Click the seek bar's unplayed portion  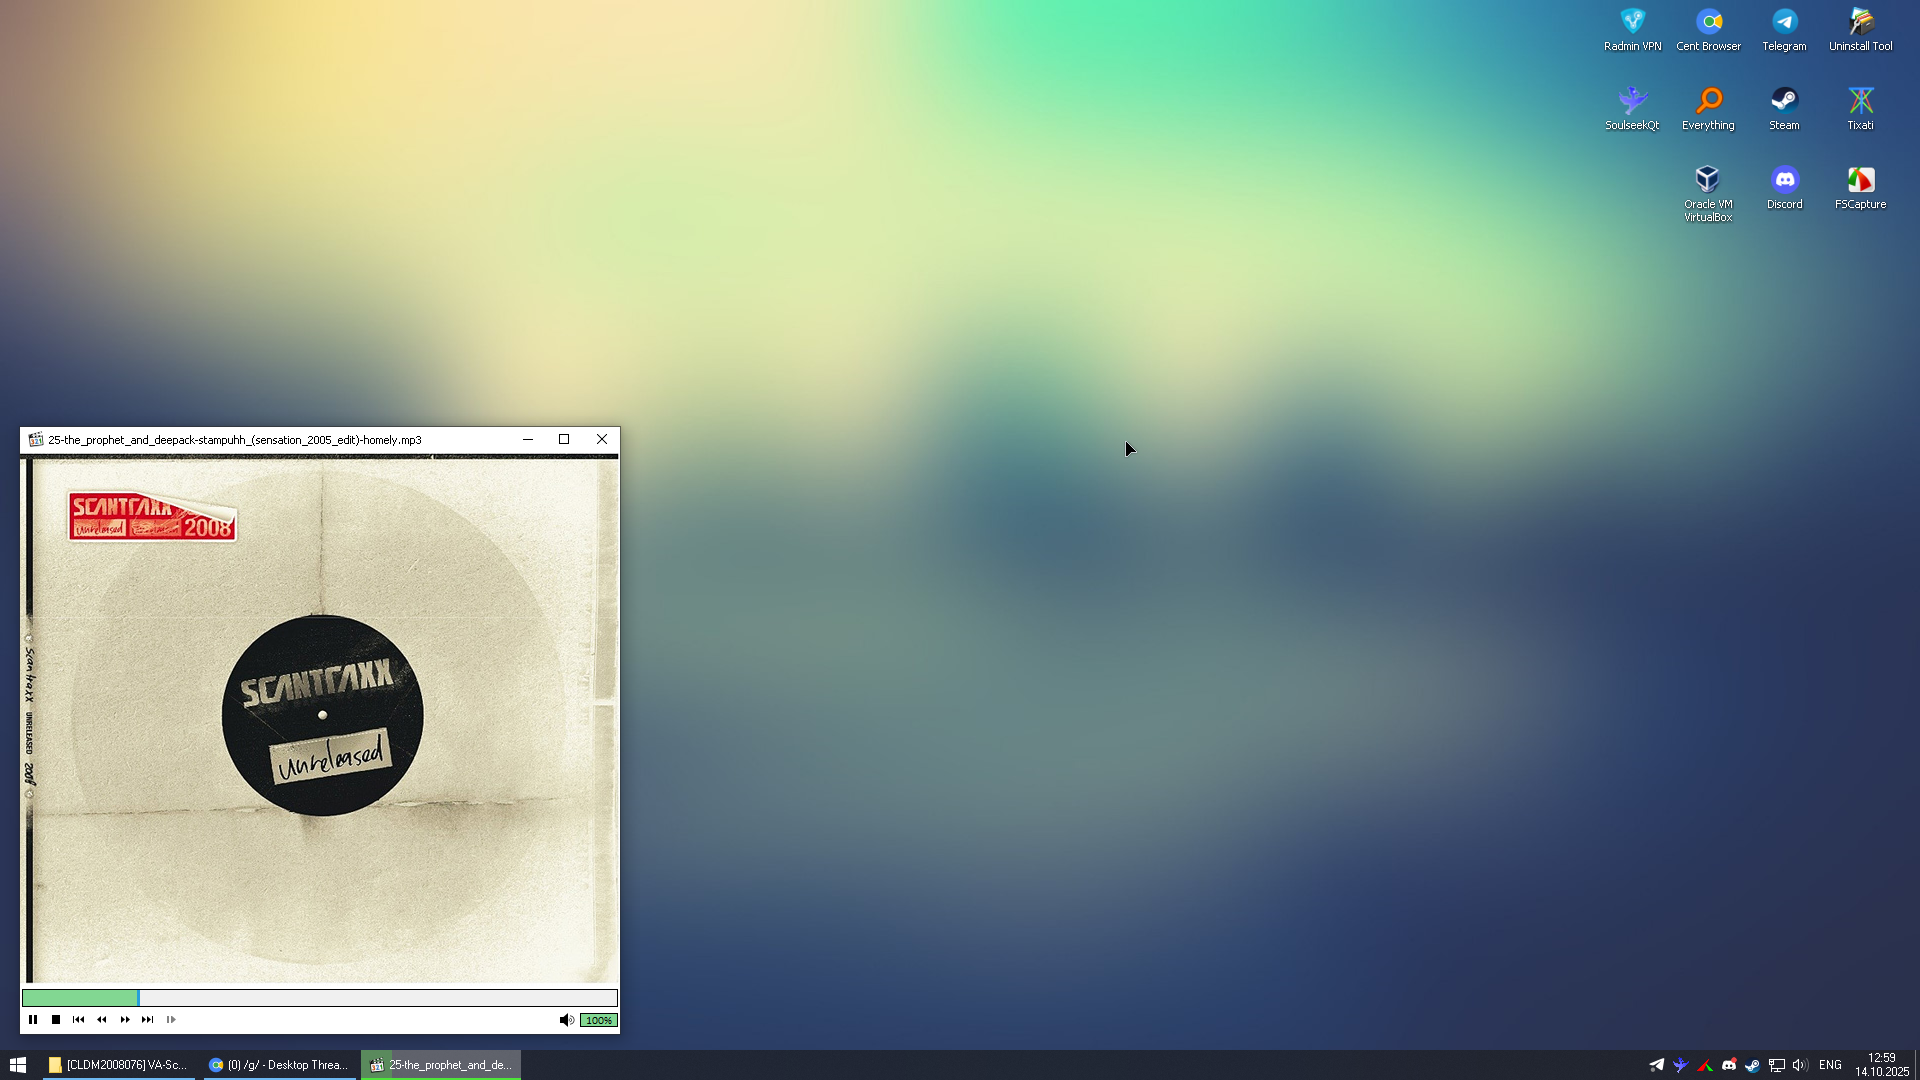coord(380,998)
